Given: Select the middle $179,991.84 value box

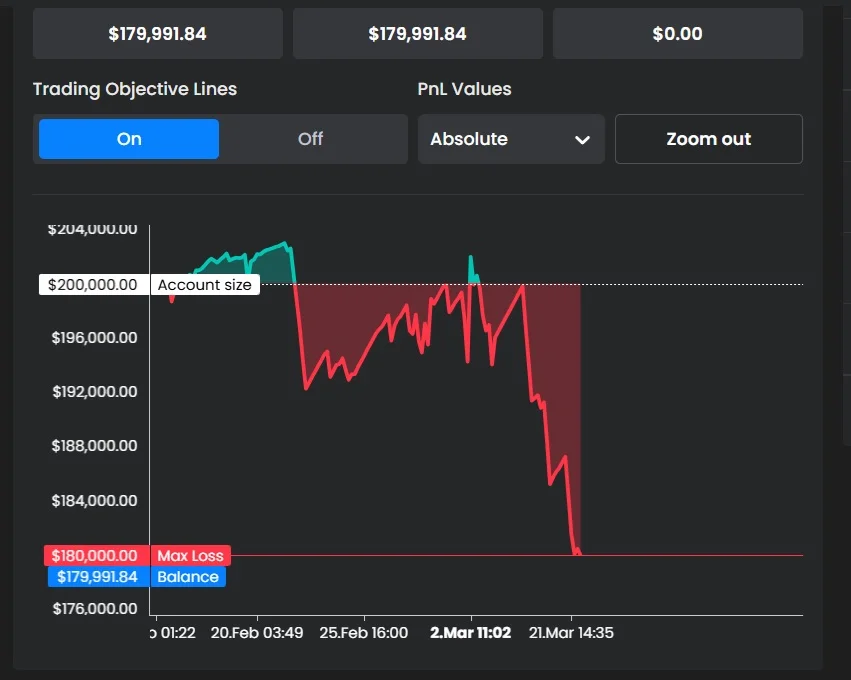Looking at the screenshot, I should pyautogui.click(x=417, y=34).
